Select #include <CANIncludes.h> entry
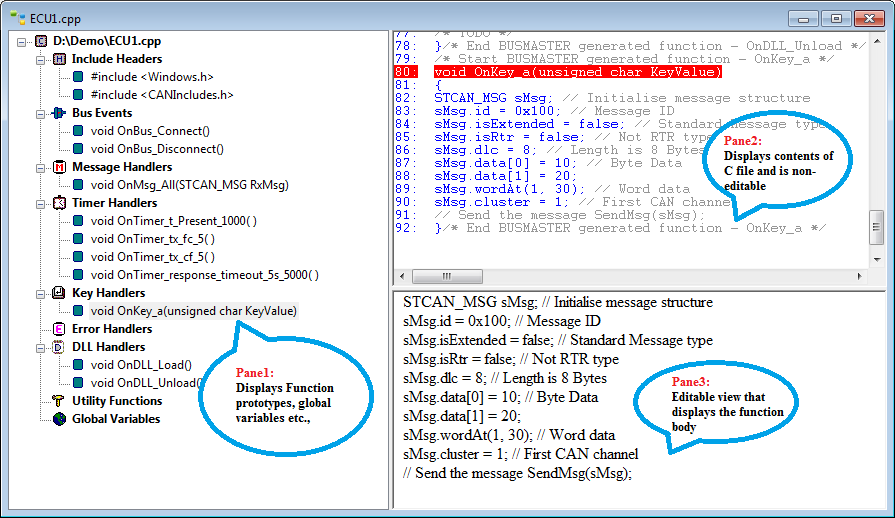 pos(162,95)
